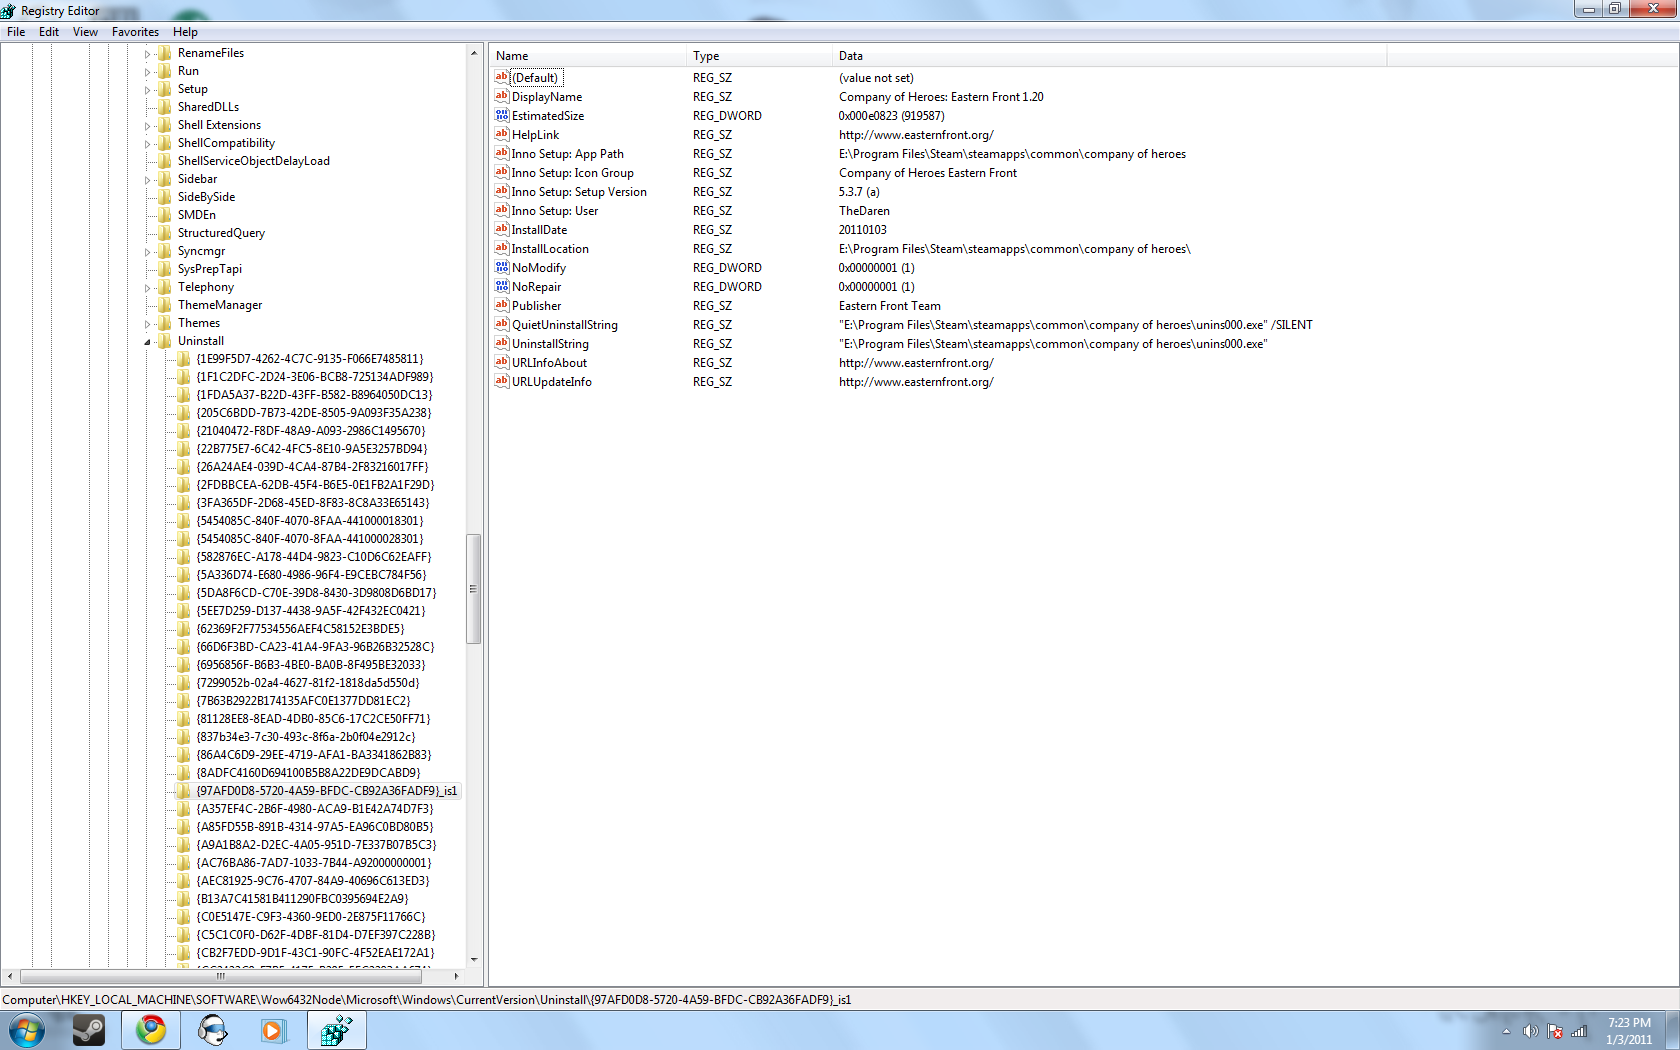This screenshot has width=1680, height=1050.
Task: Select the 'Inno Setup: User' value
Action: tap(555, 211)
